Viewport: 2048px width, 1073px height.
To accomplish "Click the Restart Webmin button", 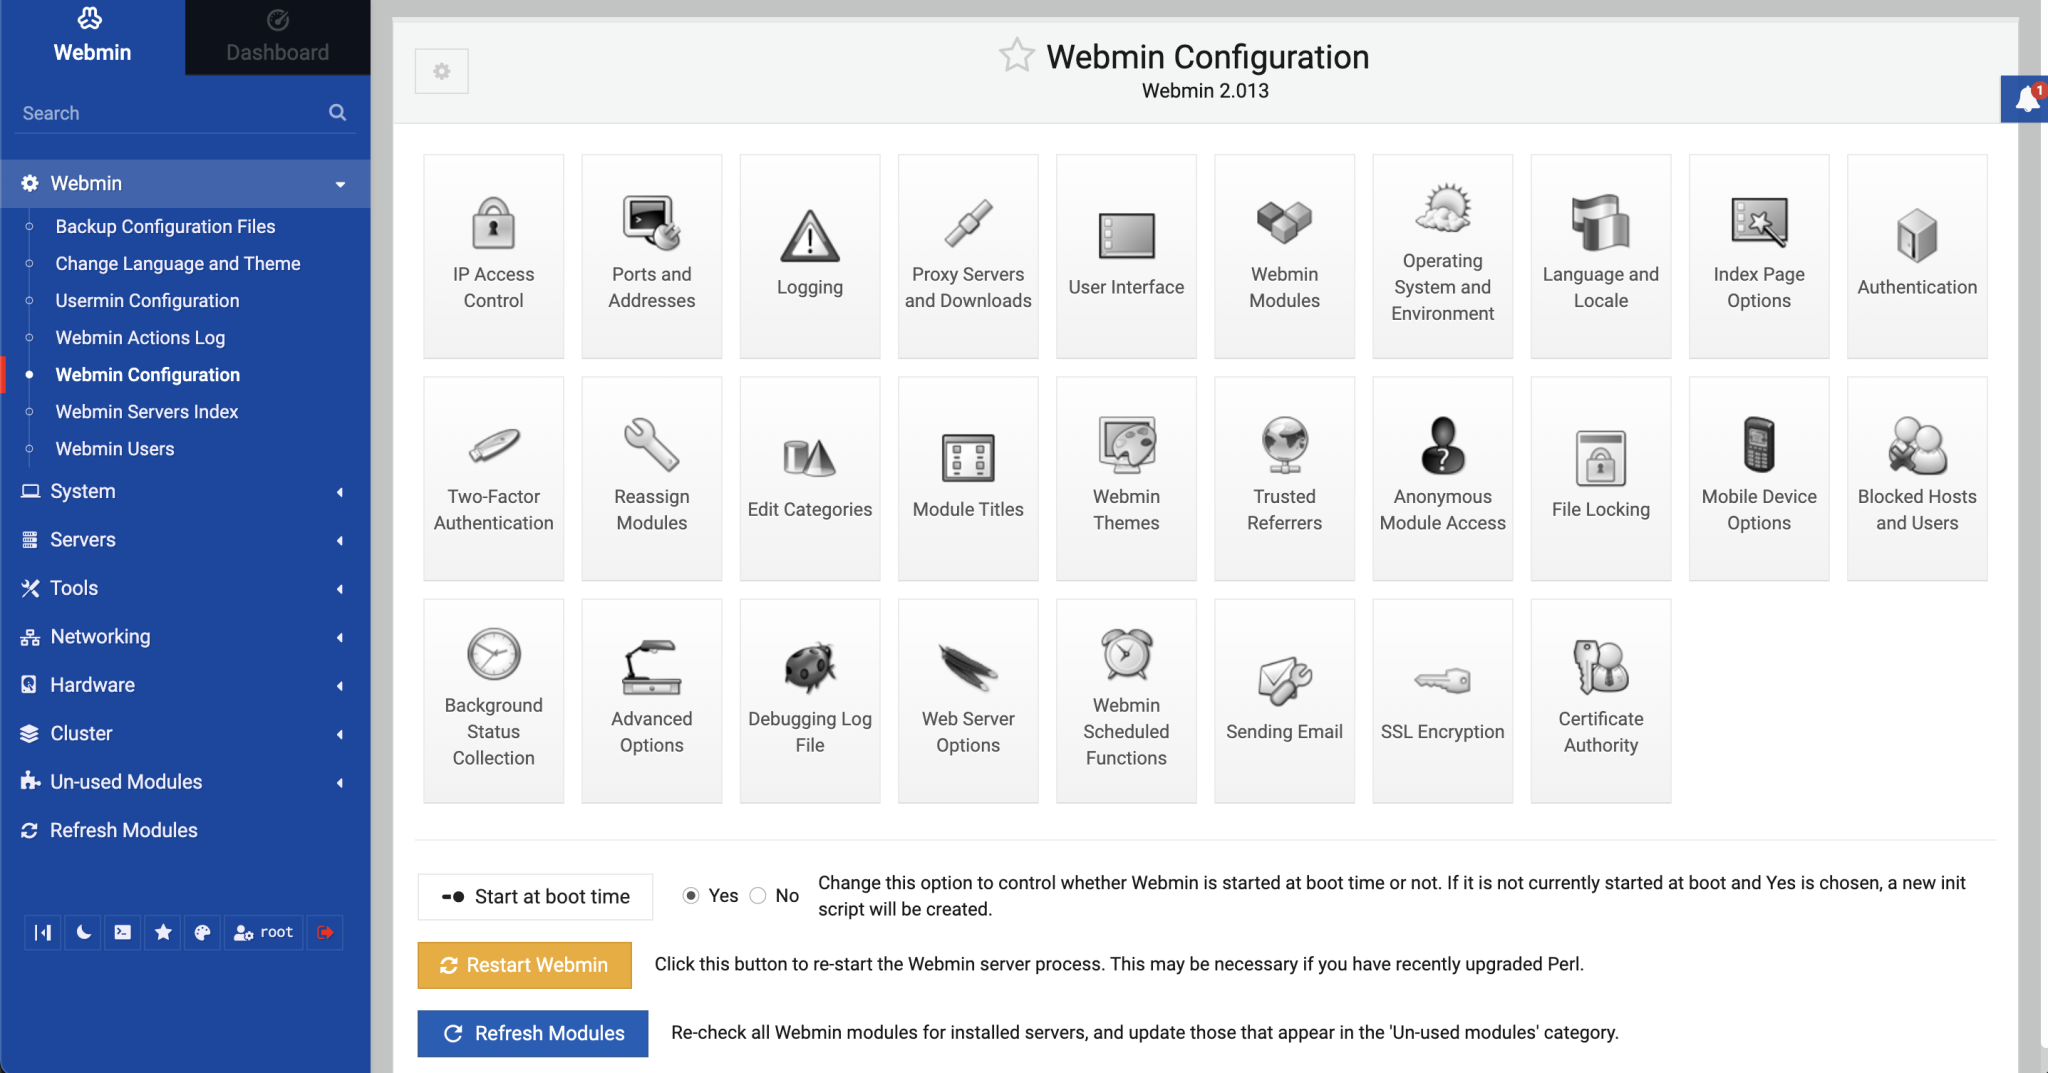I will pos(524,965).
